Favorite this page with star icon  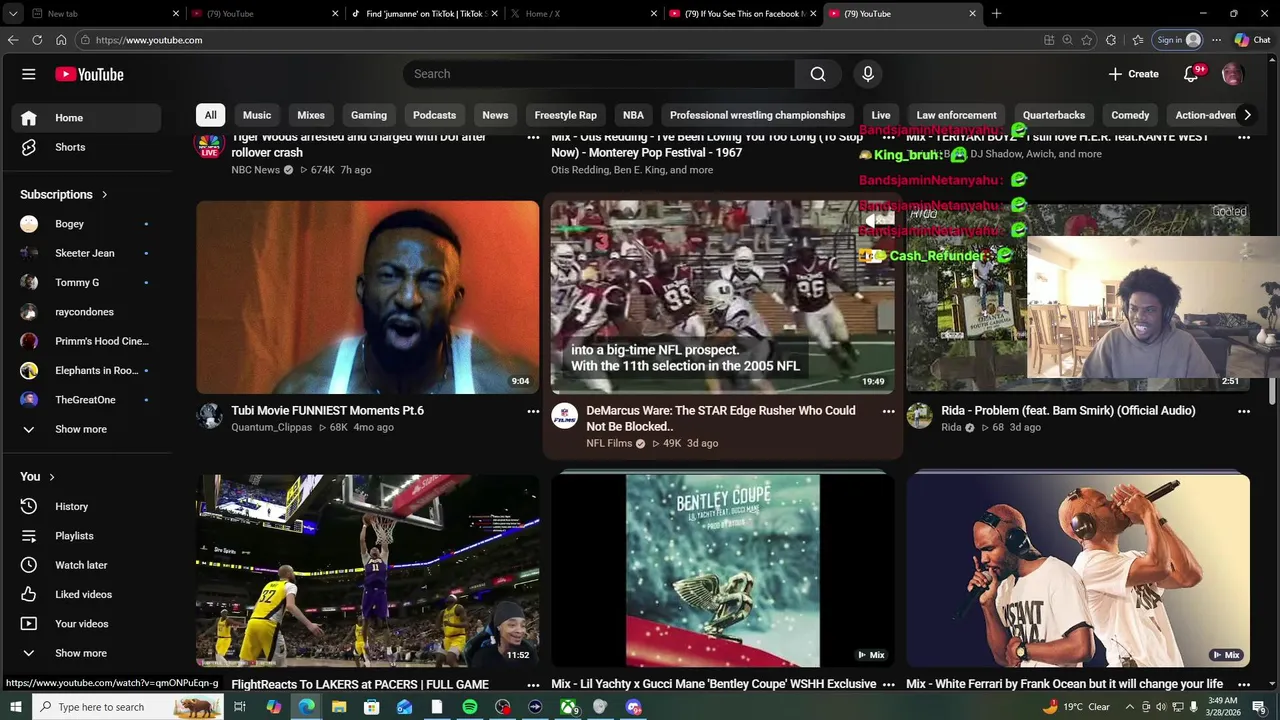point(1087,40)
